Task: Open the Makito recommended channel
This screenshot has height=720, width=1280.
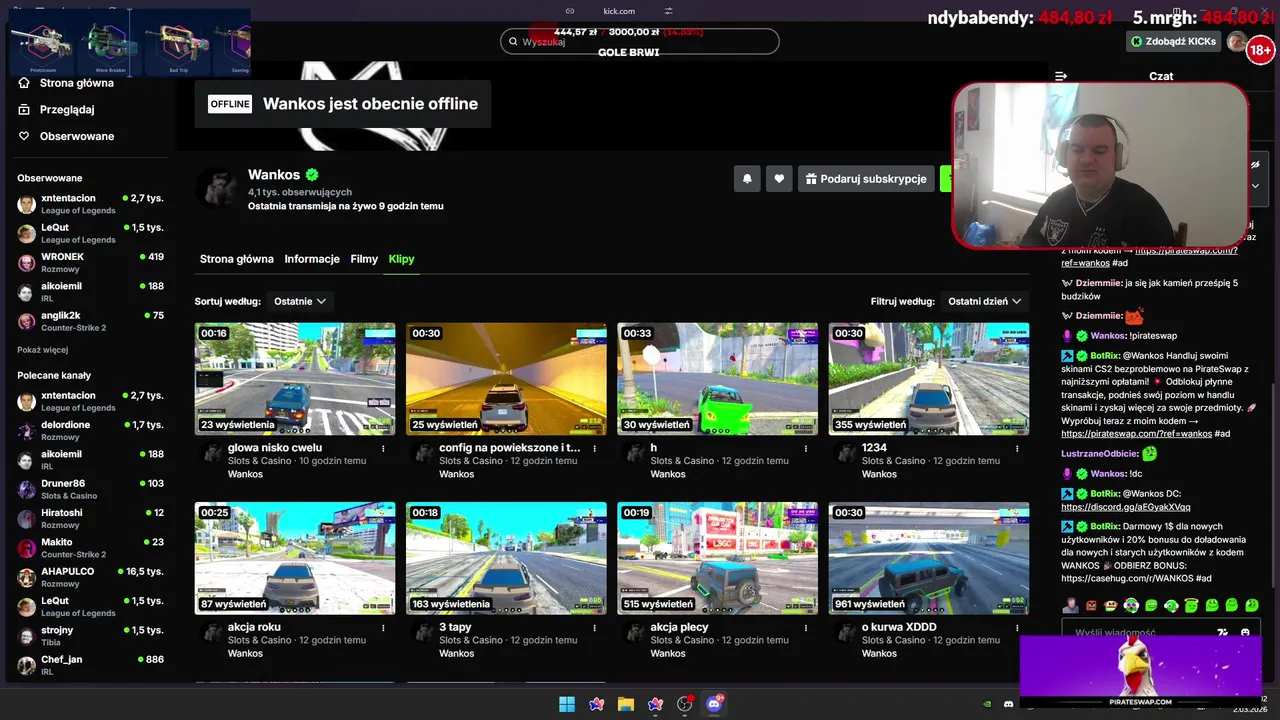Action: pos(90,547)
